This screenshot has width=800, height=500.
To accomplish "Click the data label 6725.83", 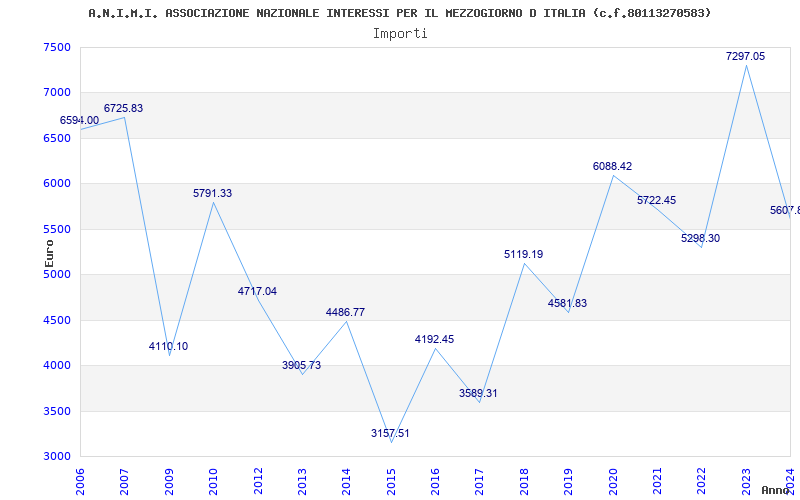I will (x=123, y=108).
